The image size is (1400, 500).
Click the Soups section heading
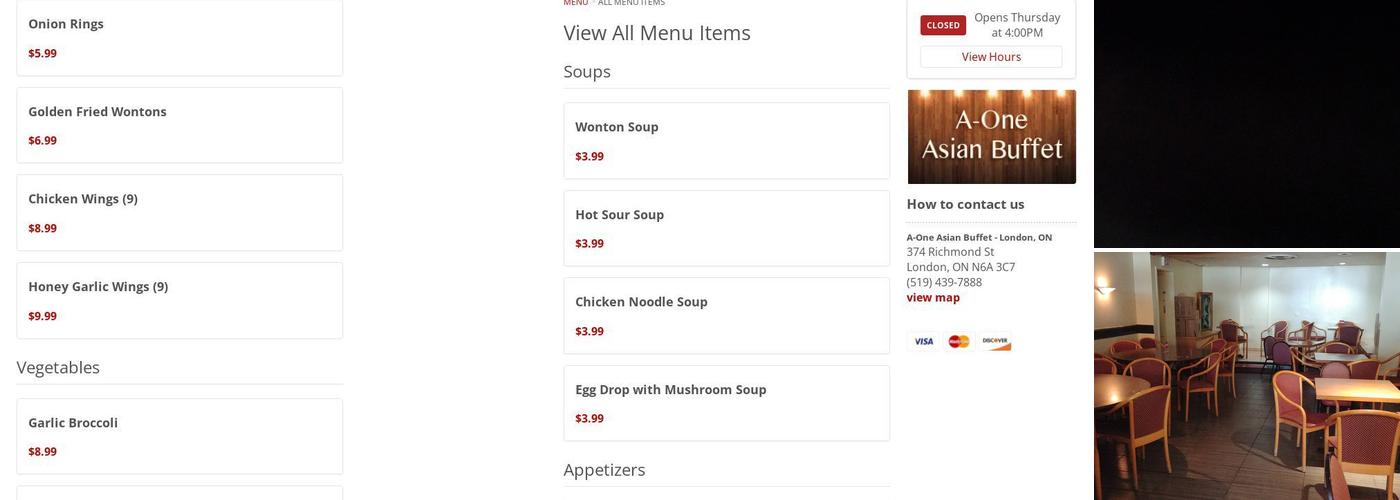[x=587, y=71]
